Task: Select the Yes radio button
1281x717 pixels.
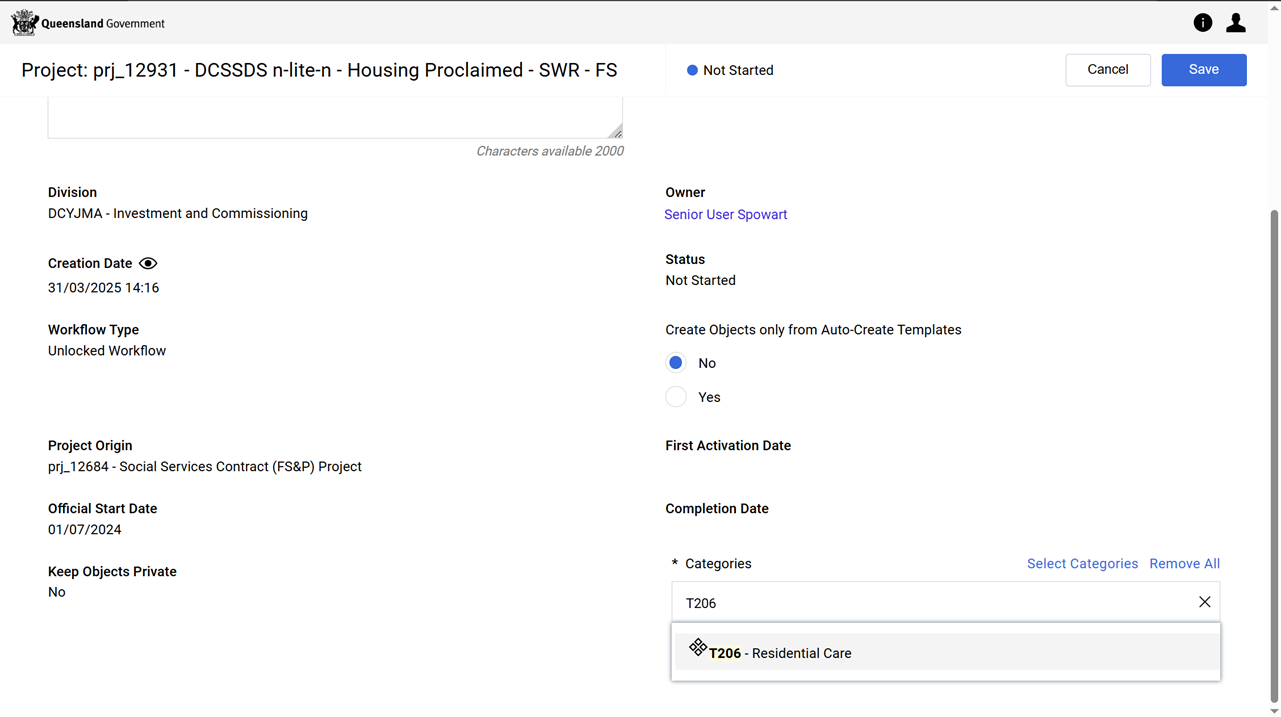Action: pyautogui.click(x=676, y=397)
